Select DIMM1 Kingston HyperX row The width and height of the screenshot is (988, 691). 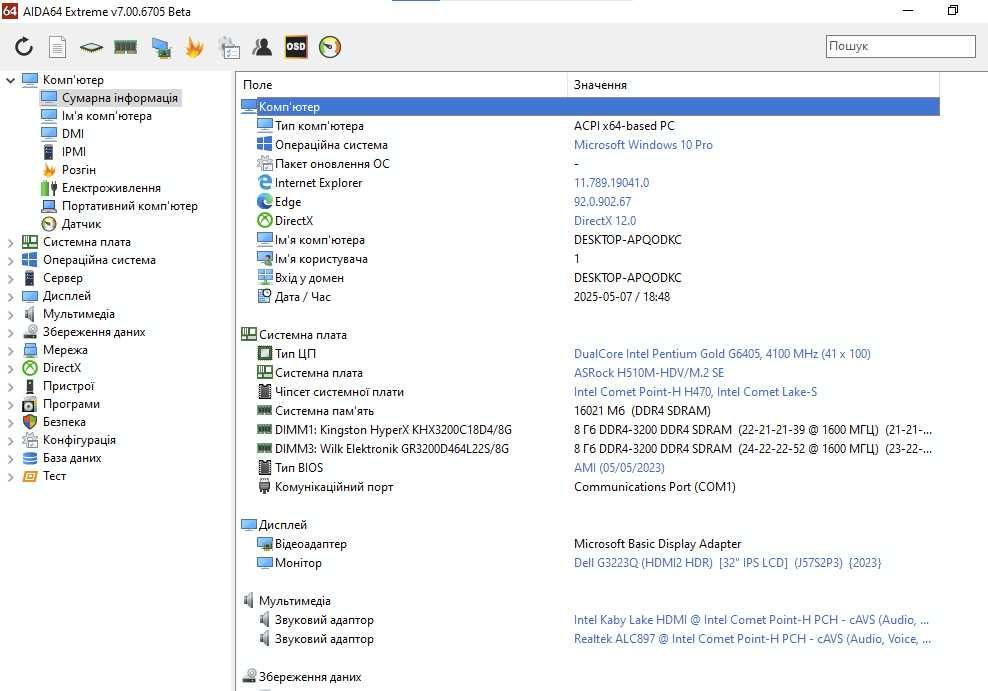[x=590, y=430]
